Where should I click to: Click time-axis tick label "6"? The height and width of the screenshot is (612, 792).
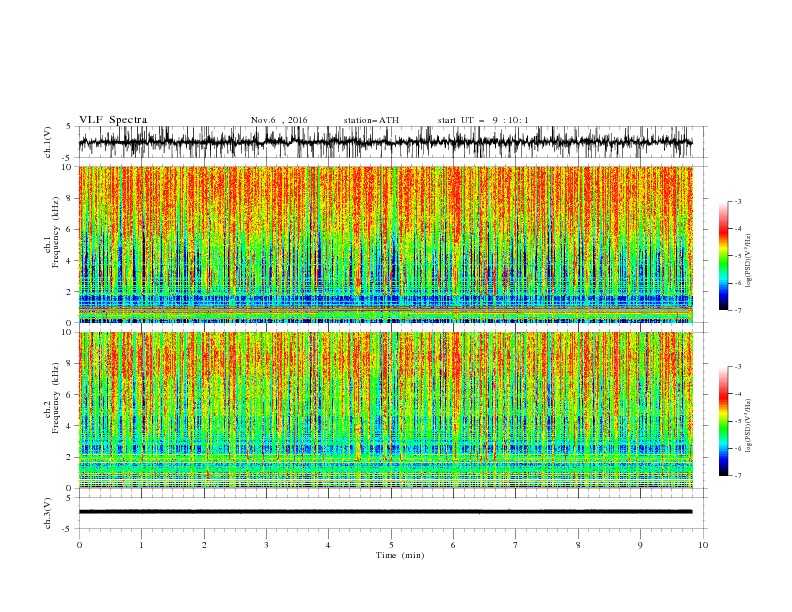453,545
